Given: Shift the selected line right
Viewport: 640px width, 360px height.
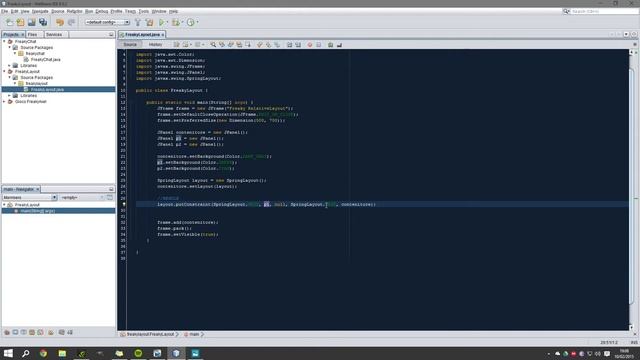Looking at the screenshot, I should click(298, 44).
